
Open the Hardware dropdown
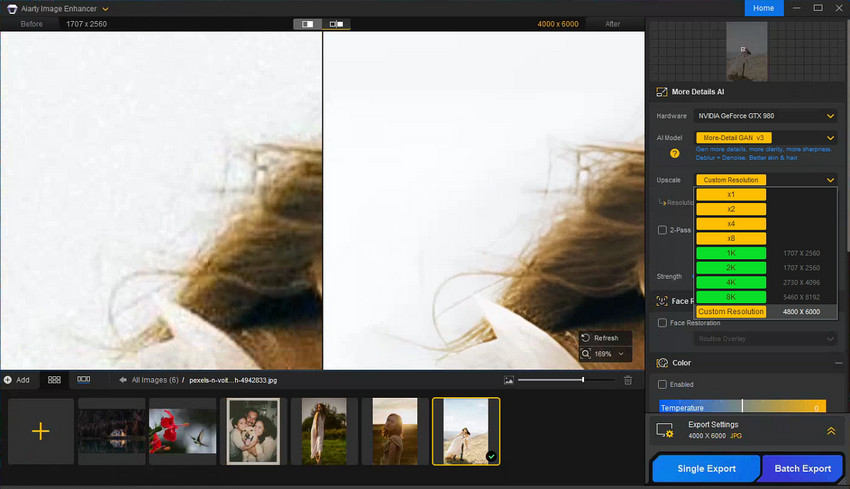[x=766, y=116]
